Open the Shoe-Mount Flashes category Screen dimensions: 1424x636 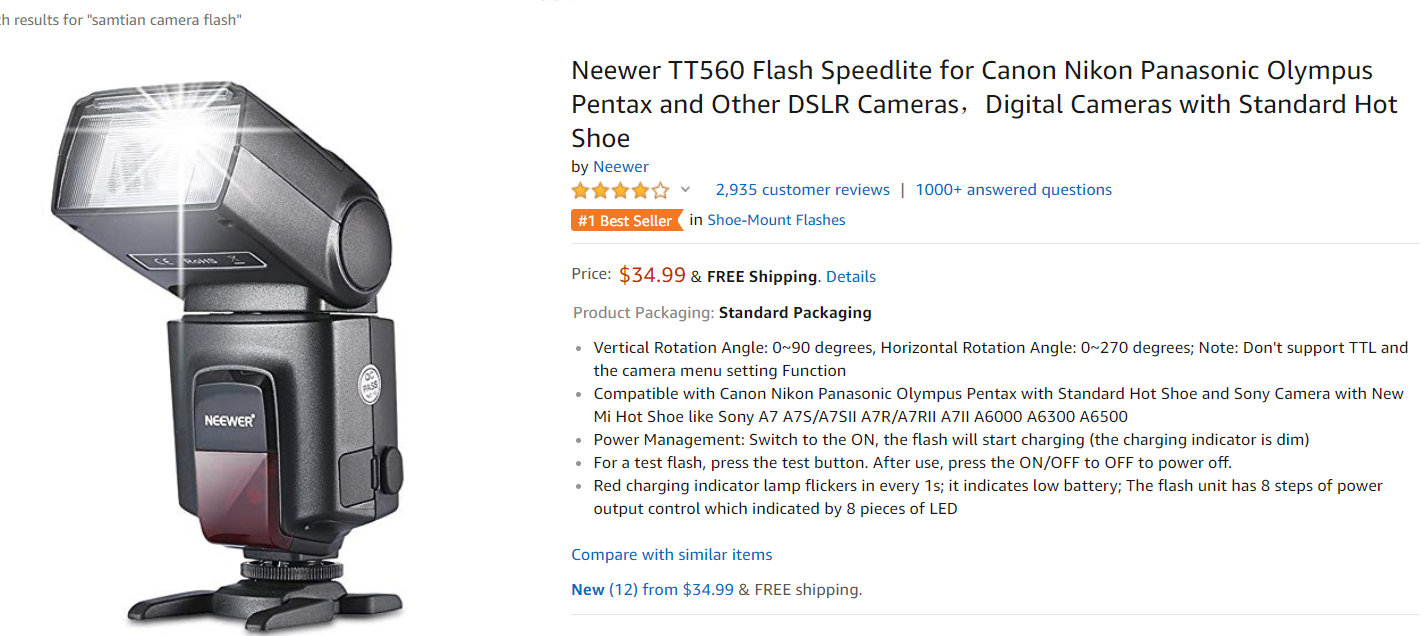coord(776,220)
